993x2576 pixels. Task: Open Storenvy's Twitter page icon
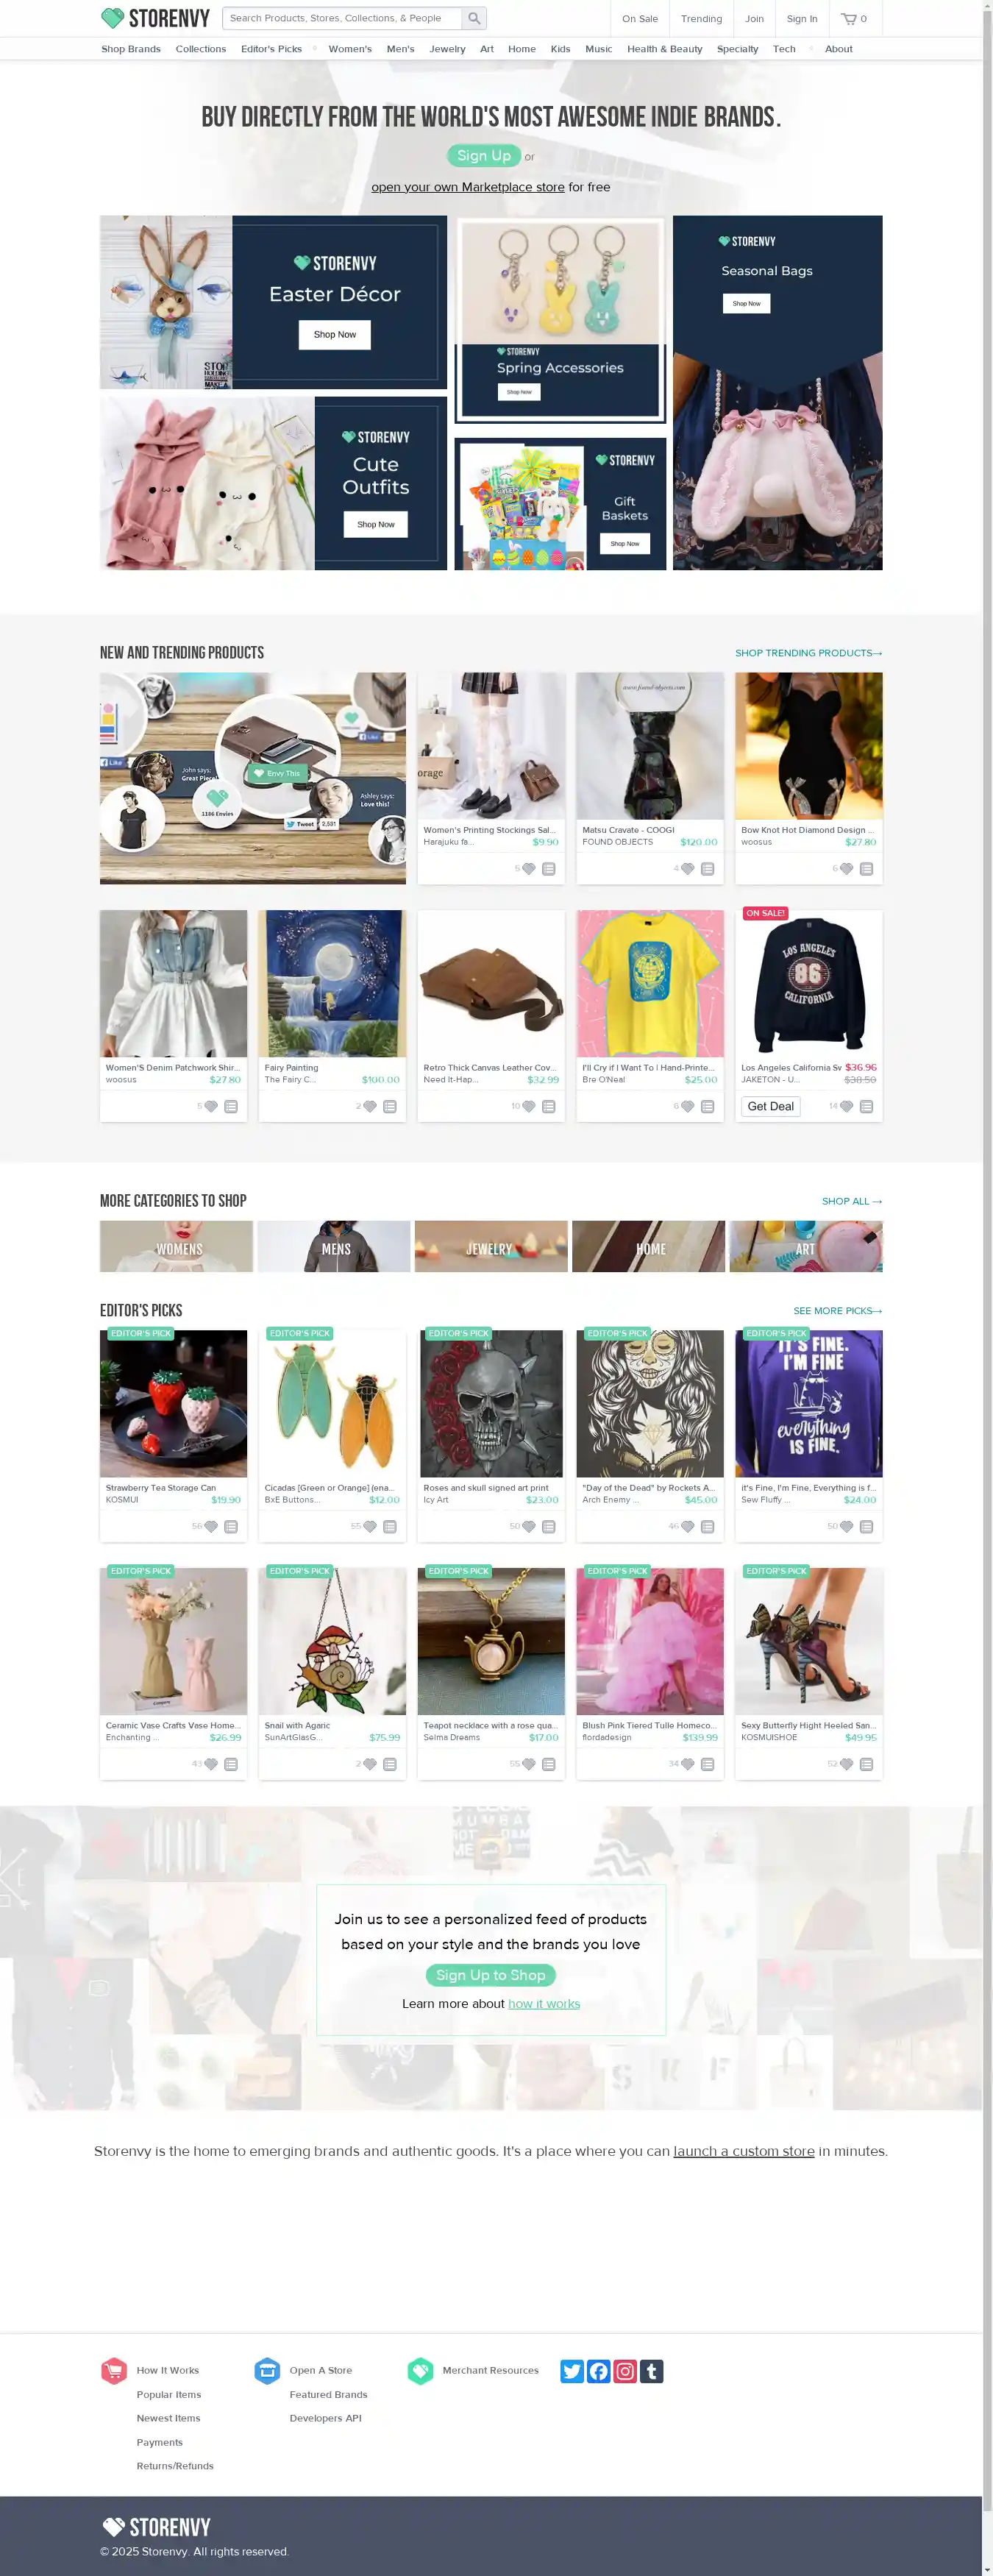[x=572, y=2371]
